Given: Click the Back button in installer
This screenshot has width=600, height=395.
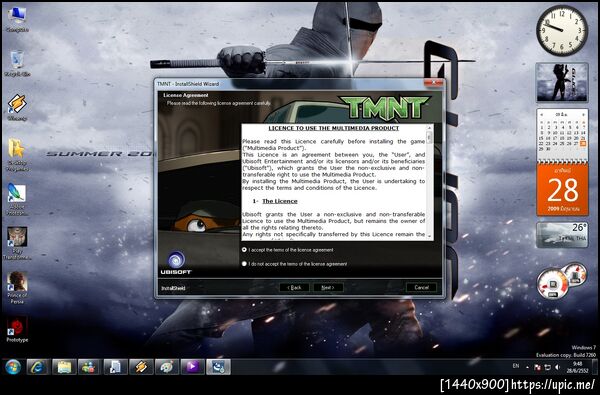Looking at the screenshot, I should (294, 287).
